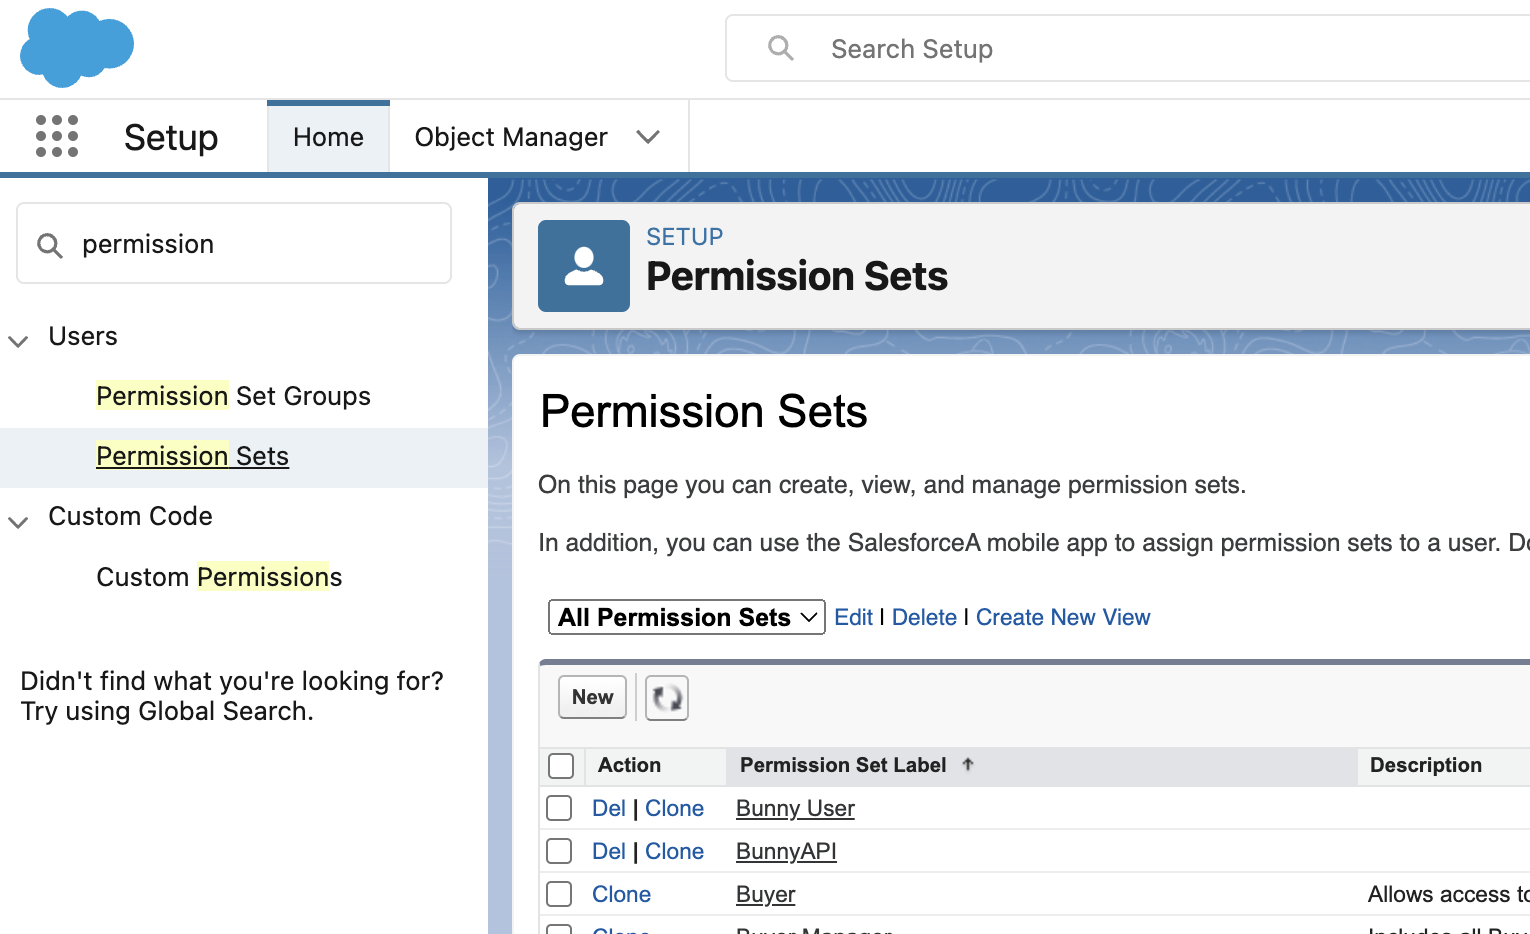This screenshot has height=934, width=1530.
Task: Click the Quick Find magnifier icon
Action: pyautogui.click(x=50, y=245)
